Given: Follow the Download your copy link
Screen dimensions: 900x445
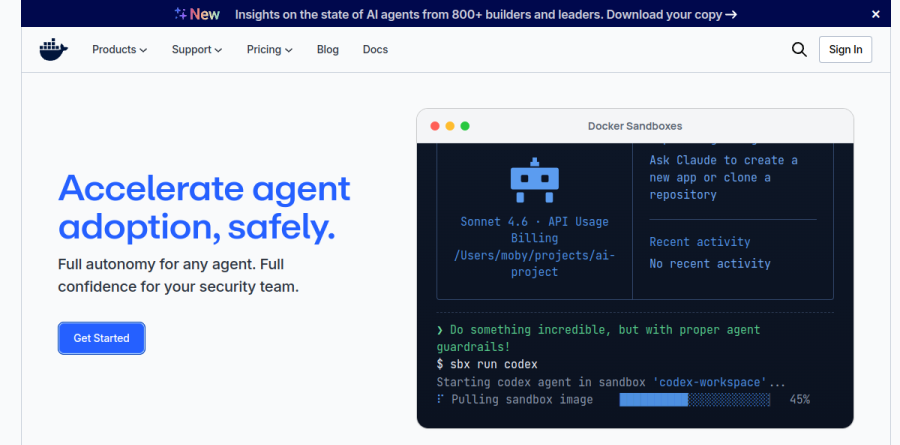Looking at the screenshot, I should [672, 14].
